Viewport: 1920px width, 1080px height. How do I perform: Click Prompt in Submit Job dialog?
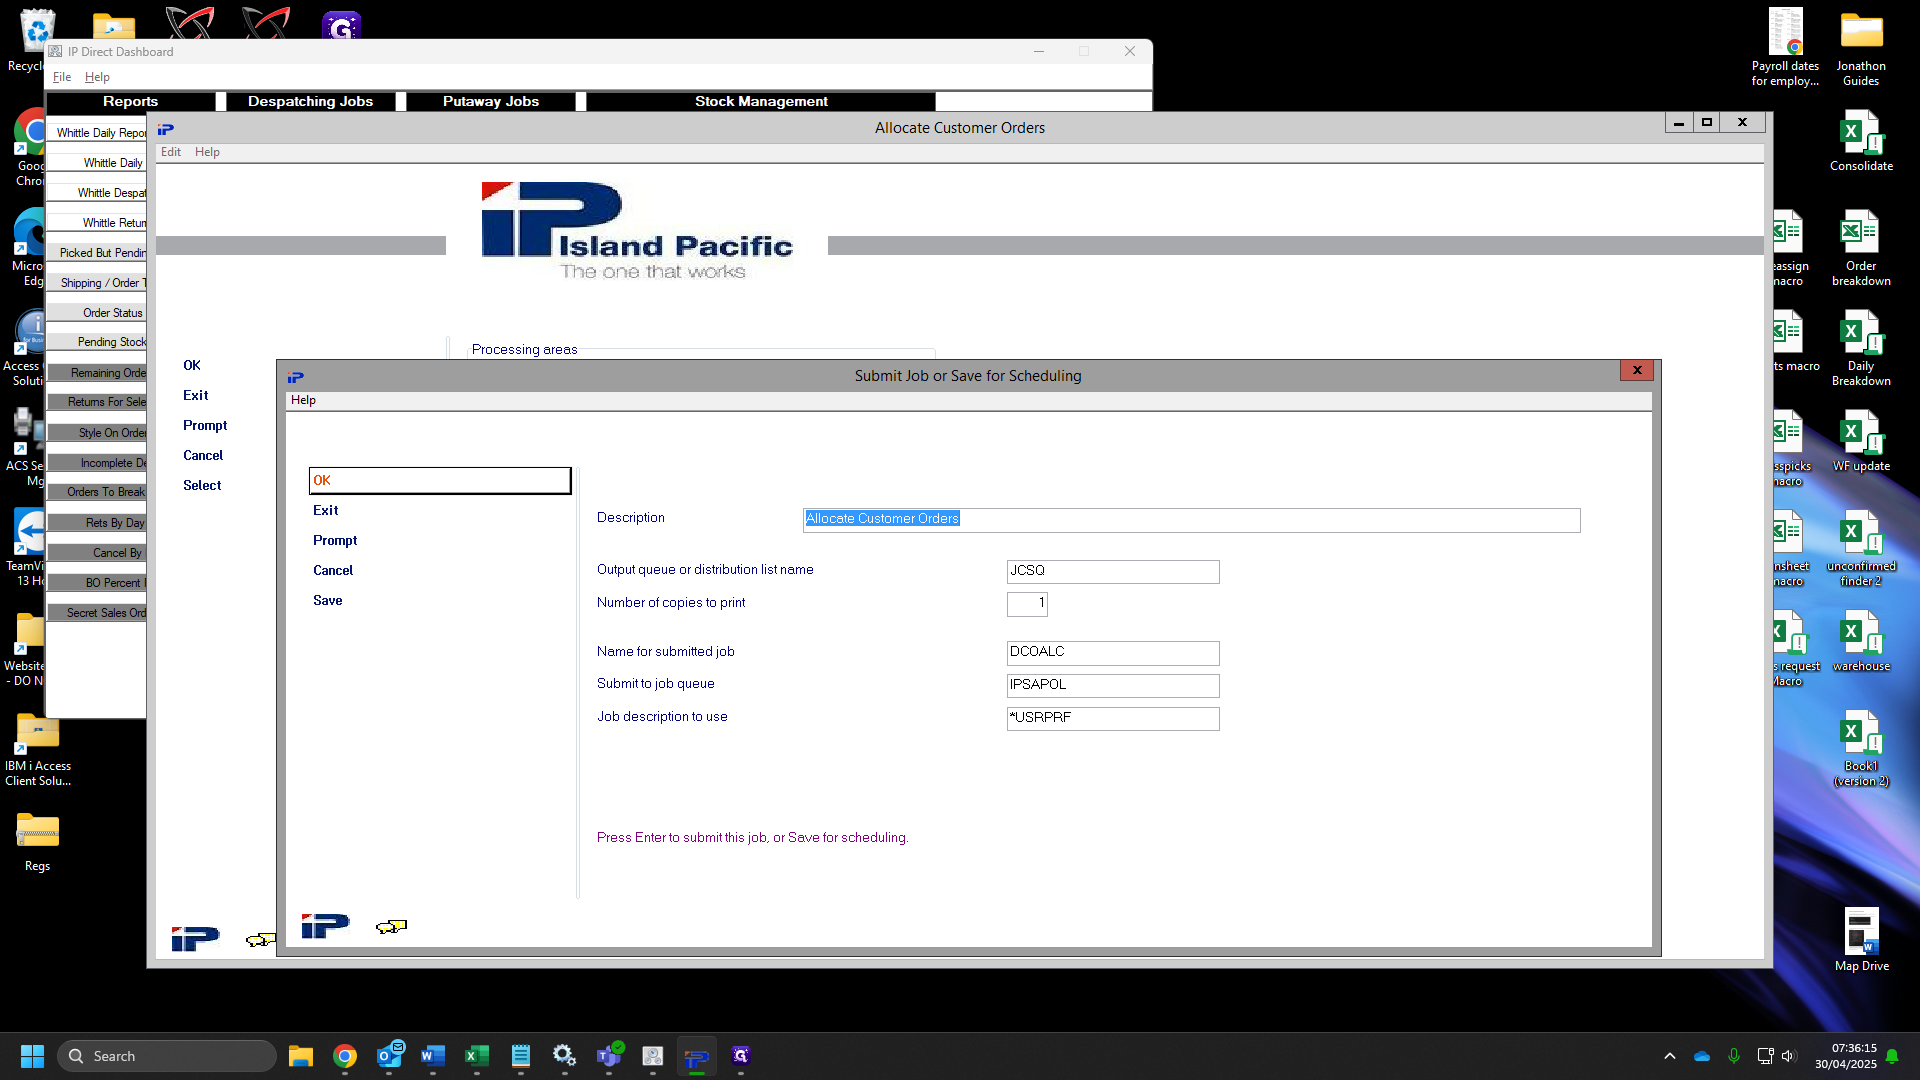point(335,541)
